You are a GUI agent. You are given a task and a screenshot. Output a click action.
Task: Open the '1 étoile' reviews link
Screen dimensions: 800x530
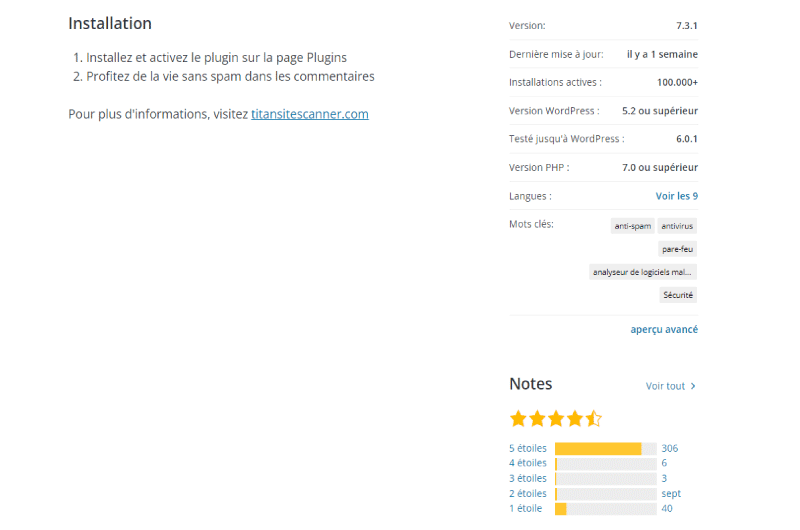(526, 509)
